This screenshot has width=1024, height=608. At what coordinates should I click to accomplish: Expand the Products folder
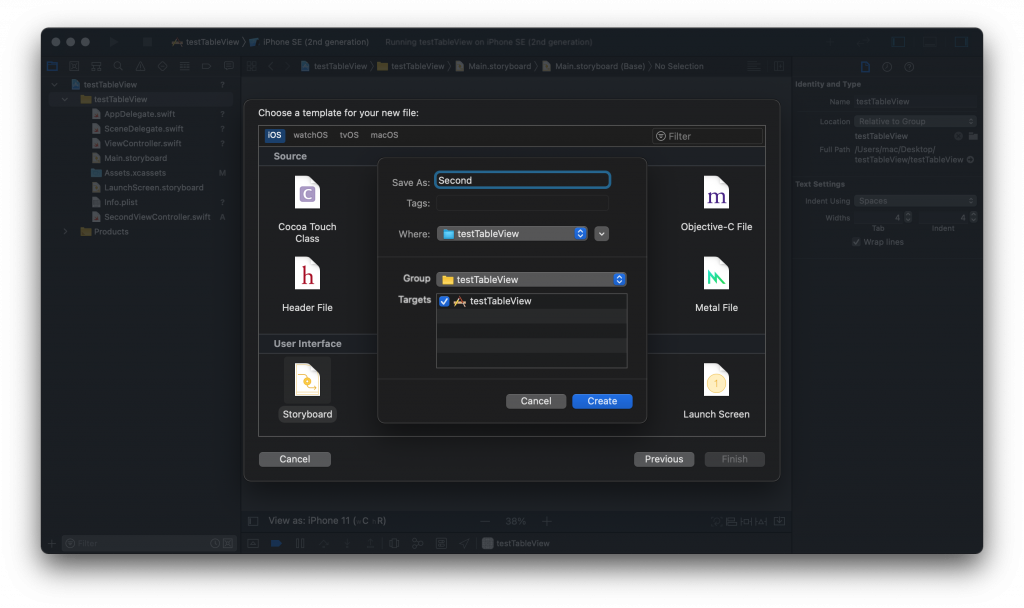click(x=65, y=232)
